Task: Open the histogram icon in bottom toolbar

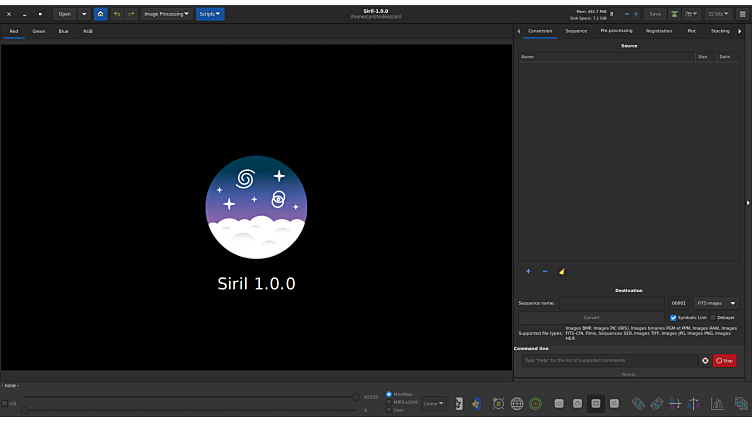Action: click(x=717, y=404)
